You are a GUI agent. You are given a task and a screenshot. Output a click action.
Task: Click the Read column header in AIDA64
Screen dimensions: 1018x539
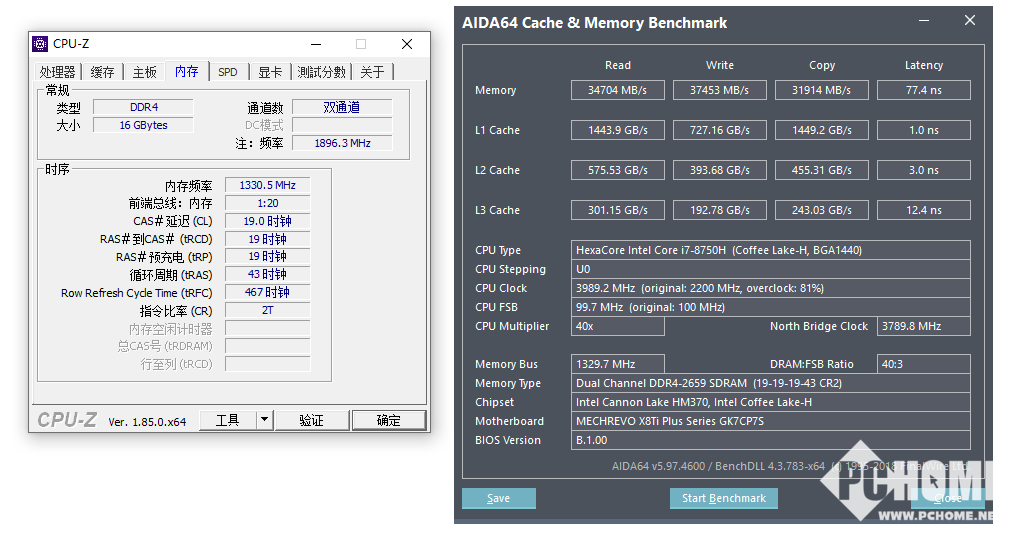click(617, 65)
